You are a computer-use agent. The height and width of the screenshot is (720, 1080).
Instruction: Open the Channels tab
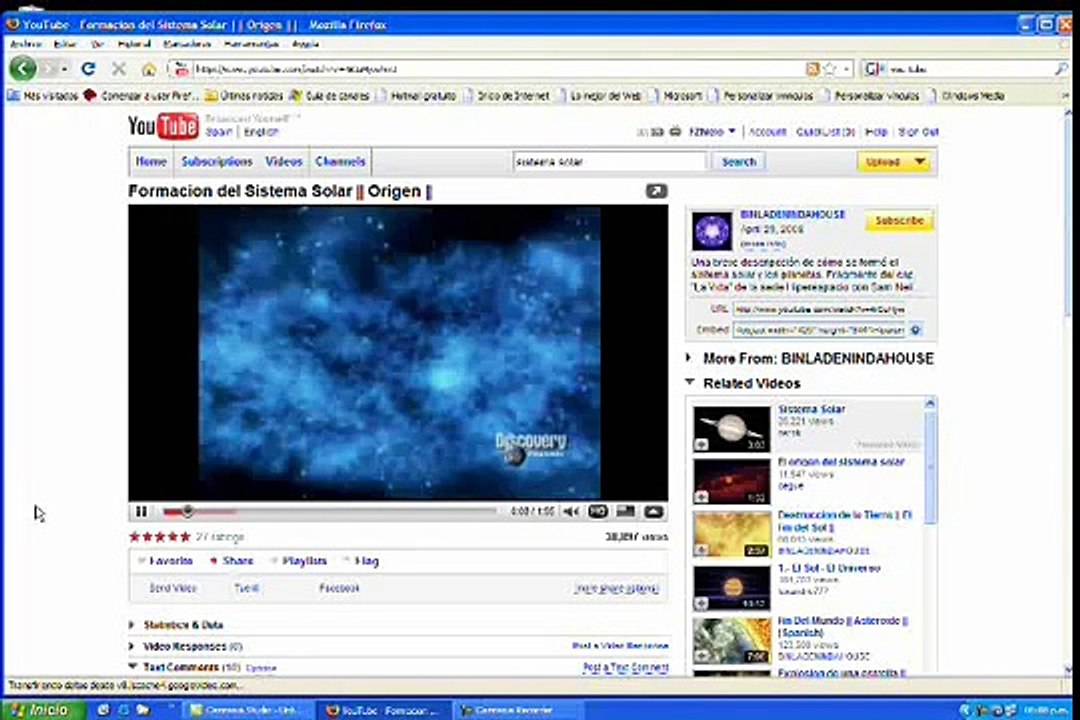pyautogui.click(x=340, y=161)
